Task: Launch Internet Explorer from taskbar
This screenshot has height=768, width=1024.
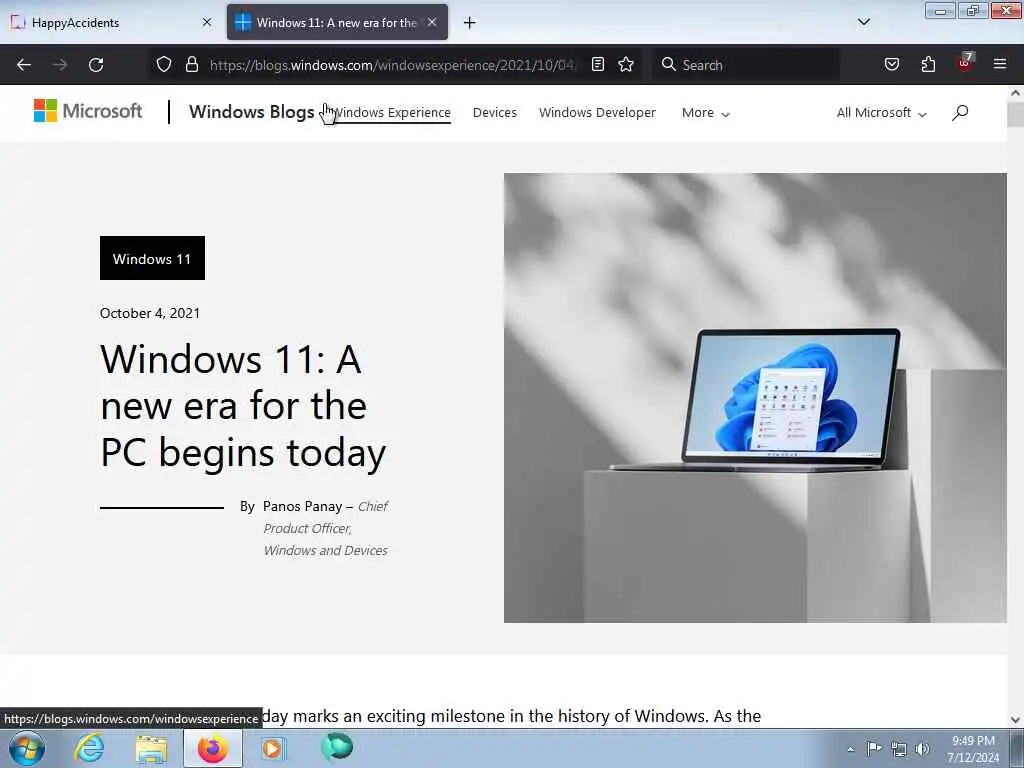Action: [89, 748]
